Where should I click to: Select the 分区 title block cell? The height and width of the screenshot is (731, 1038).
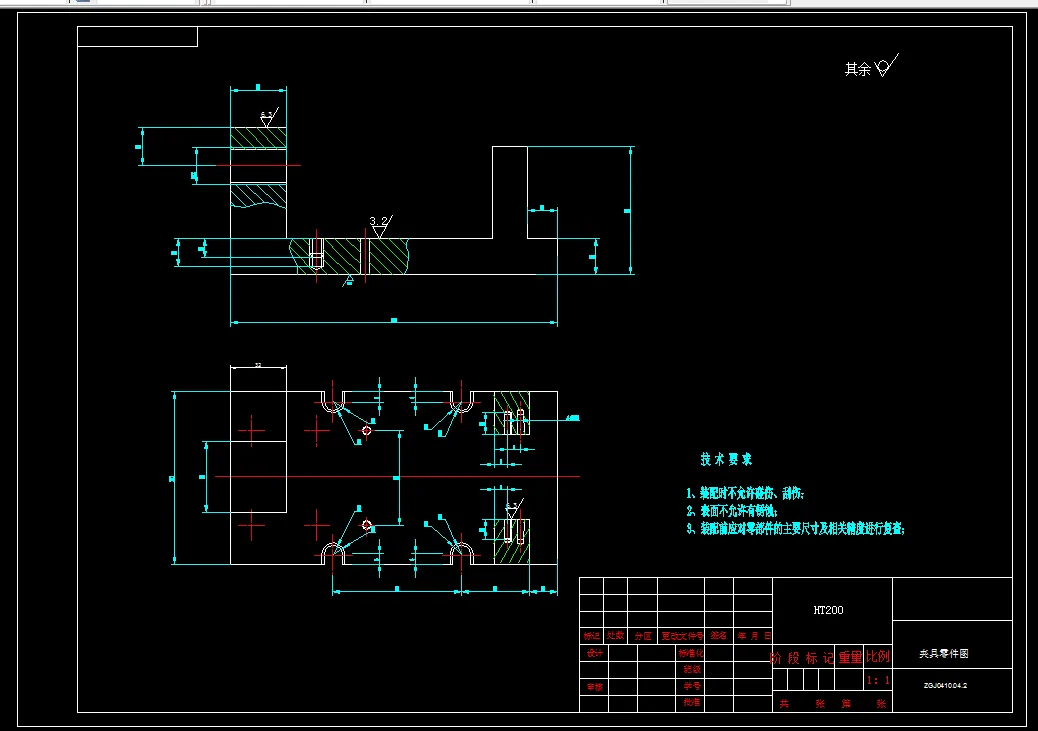pyautogui.click(x=643, y=636)
